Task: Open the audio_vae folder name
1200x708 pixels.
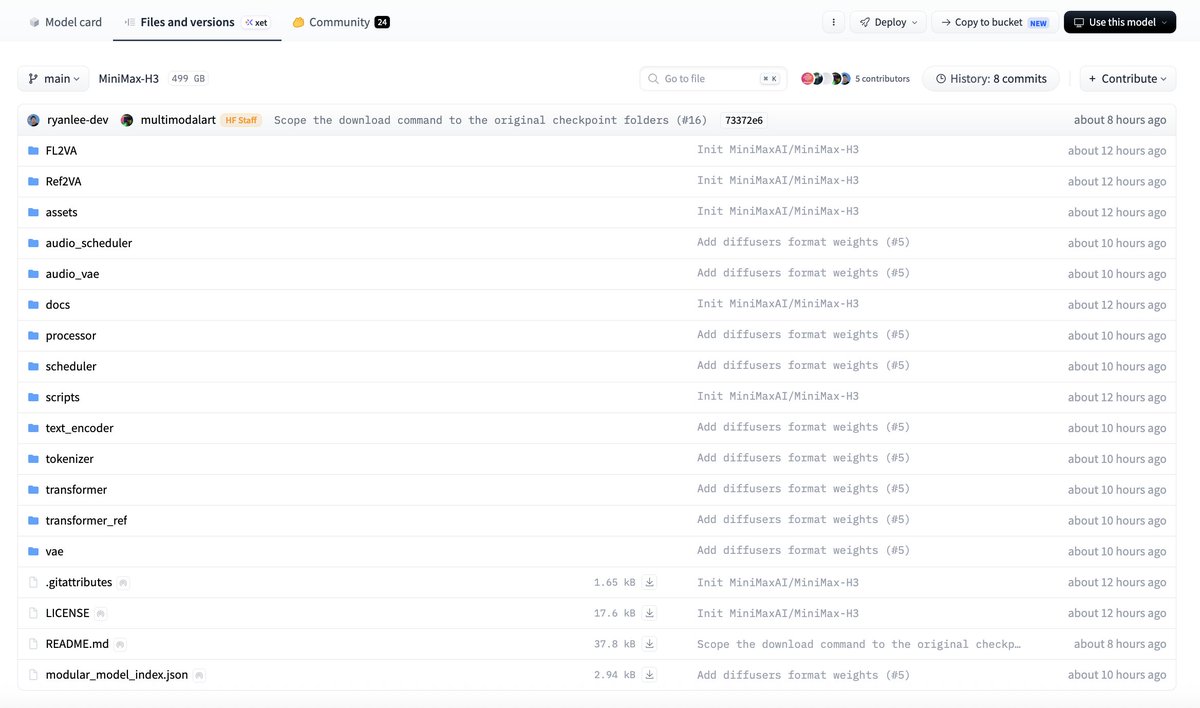Action: [x=73, y=274]
